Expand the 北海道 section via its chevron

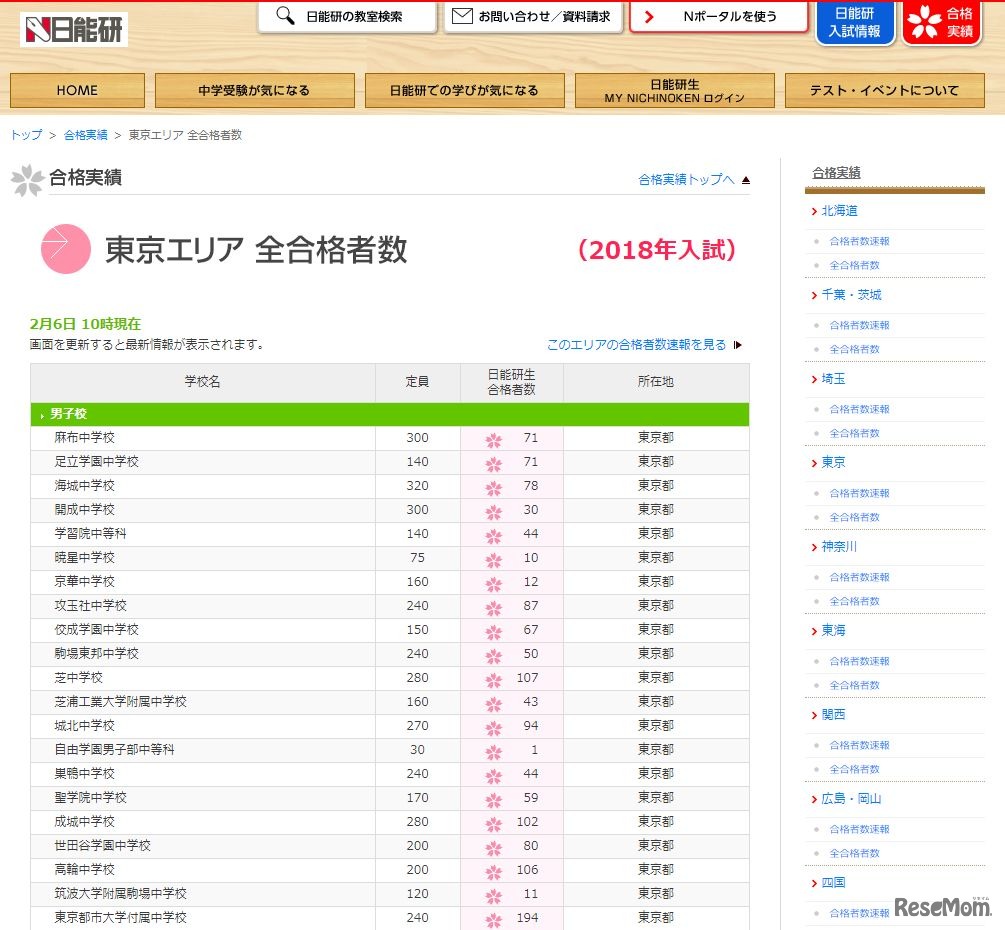814,211
